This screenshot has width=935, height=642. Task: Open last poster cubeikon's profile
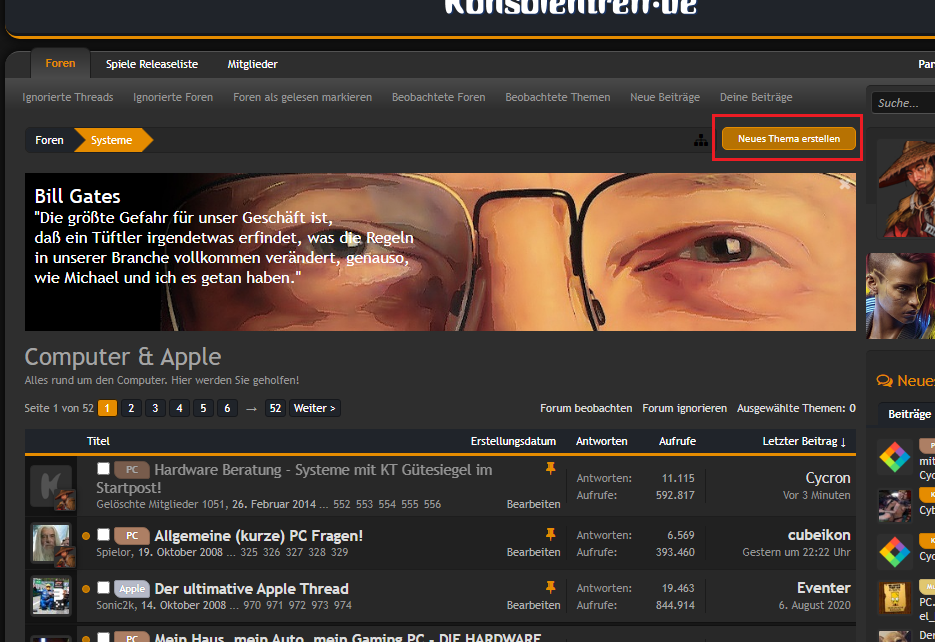[x=819, y=535]
